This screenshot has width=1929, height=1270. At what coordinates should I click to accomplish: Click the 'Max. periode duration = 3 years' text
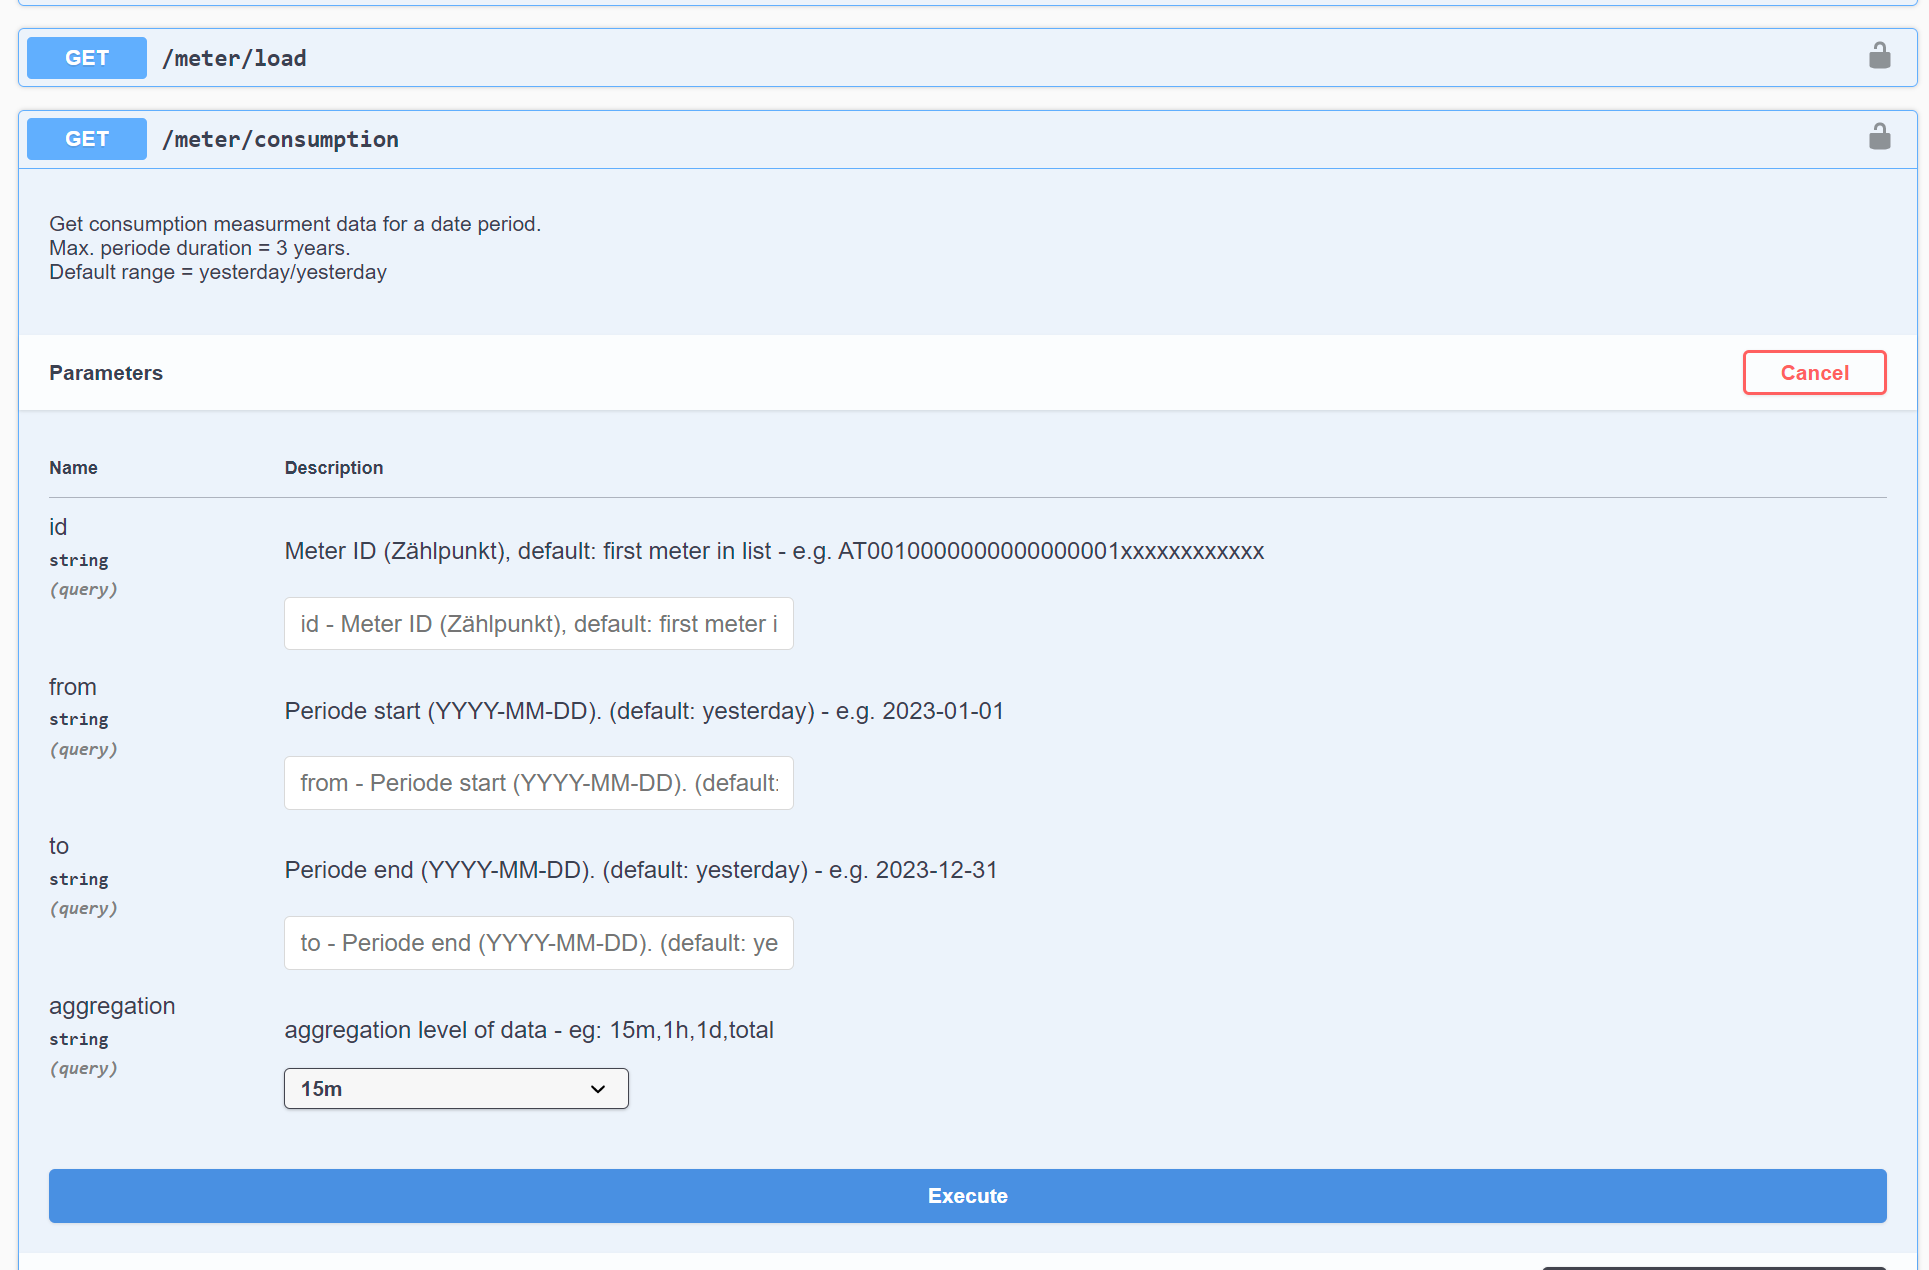pos(199,248)
